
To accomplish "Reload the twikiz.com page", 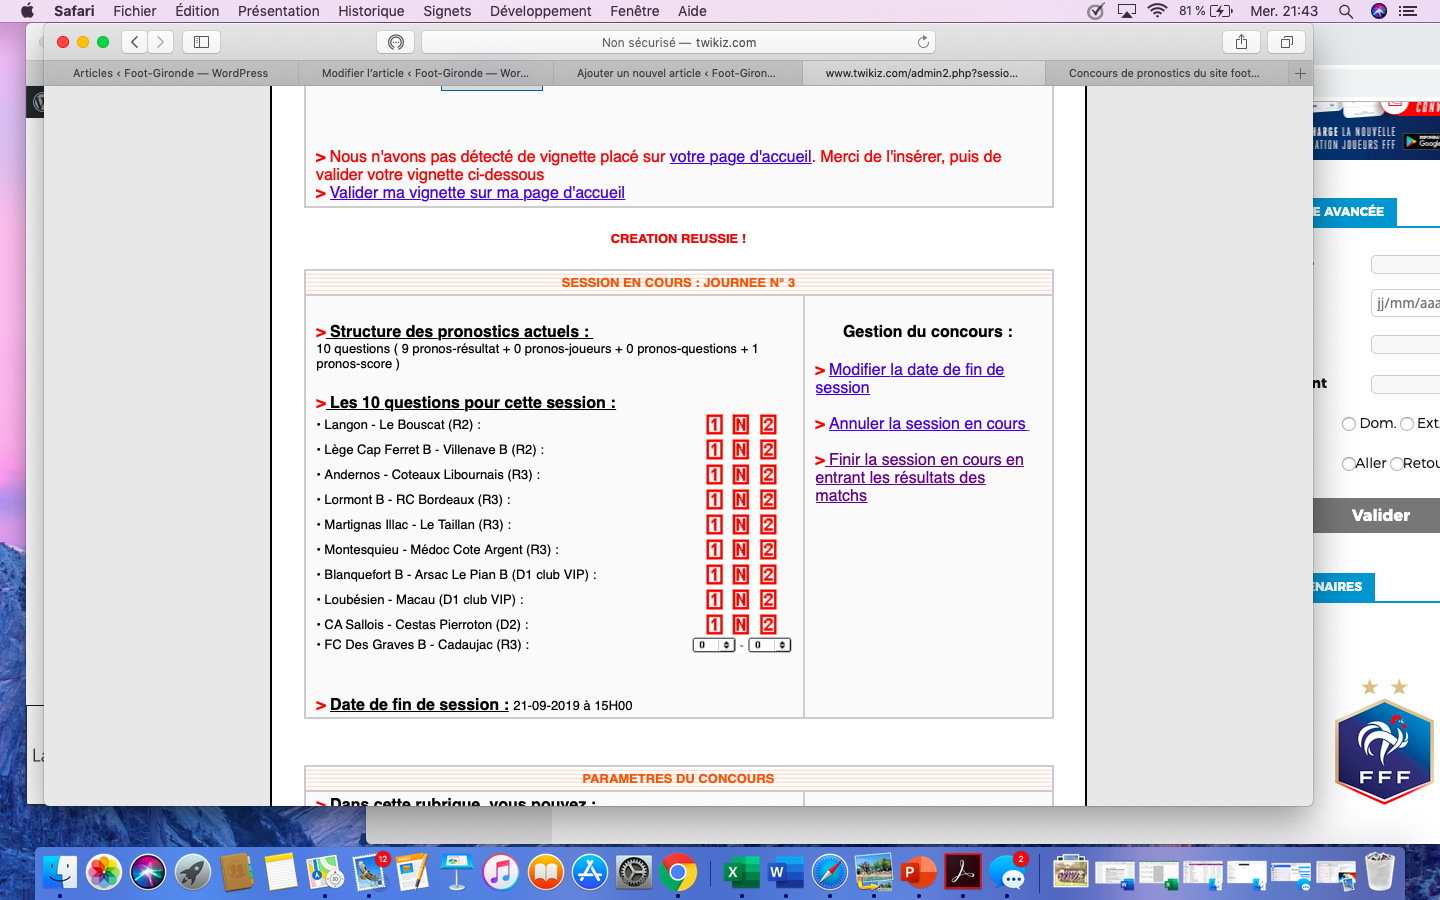I will coord(923,42).
